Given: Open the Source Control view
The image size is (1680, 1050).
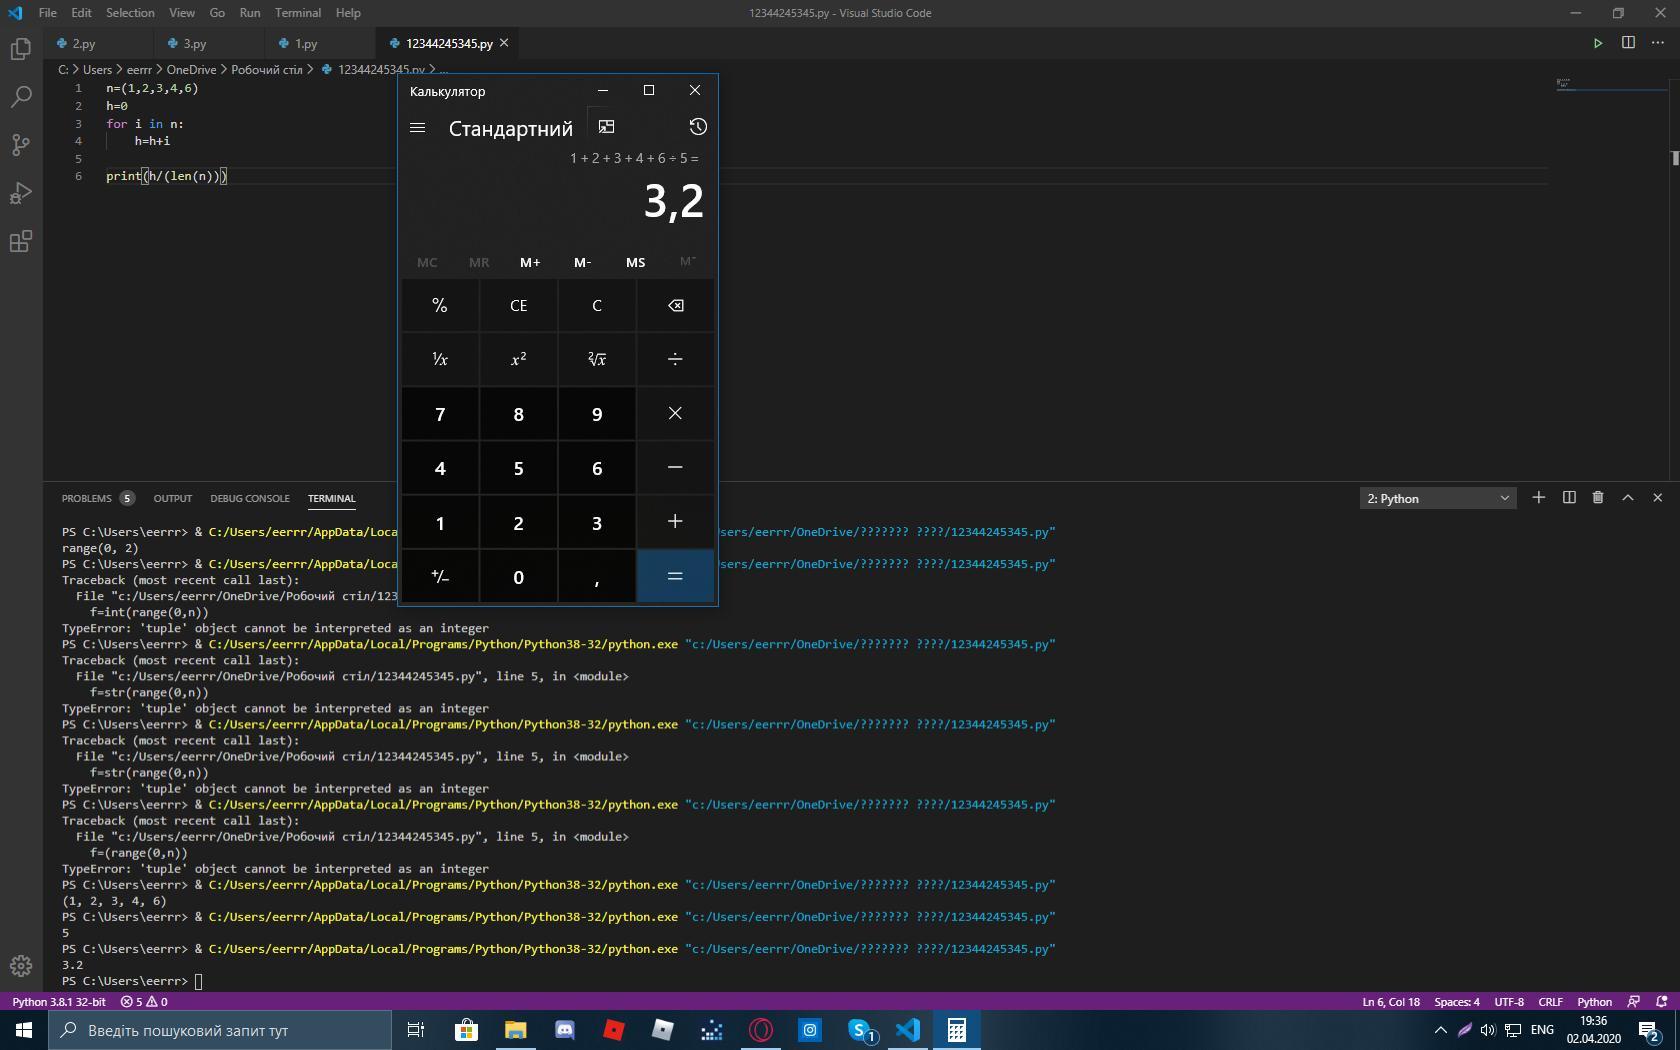Looking at the screenshot, I should [20, 145].
